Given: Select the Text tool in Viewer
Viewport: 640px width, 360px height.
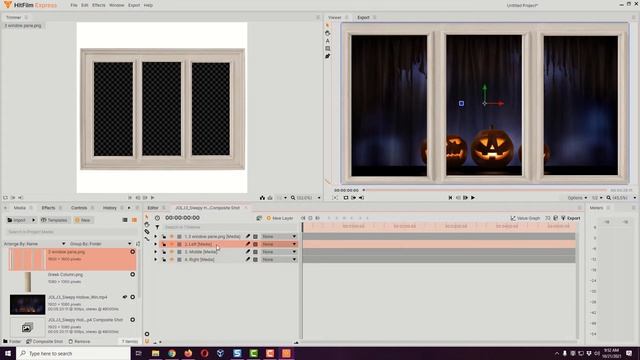Looking at the screenshot, I should click(327, 41).
